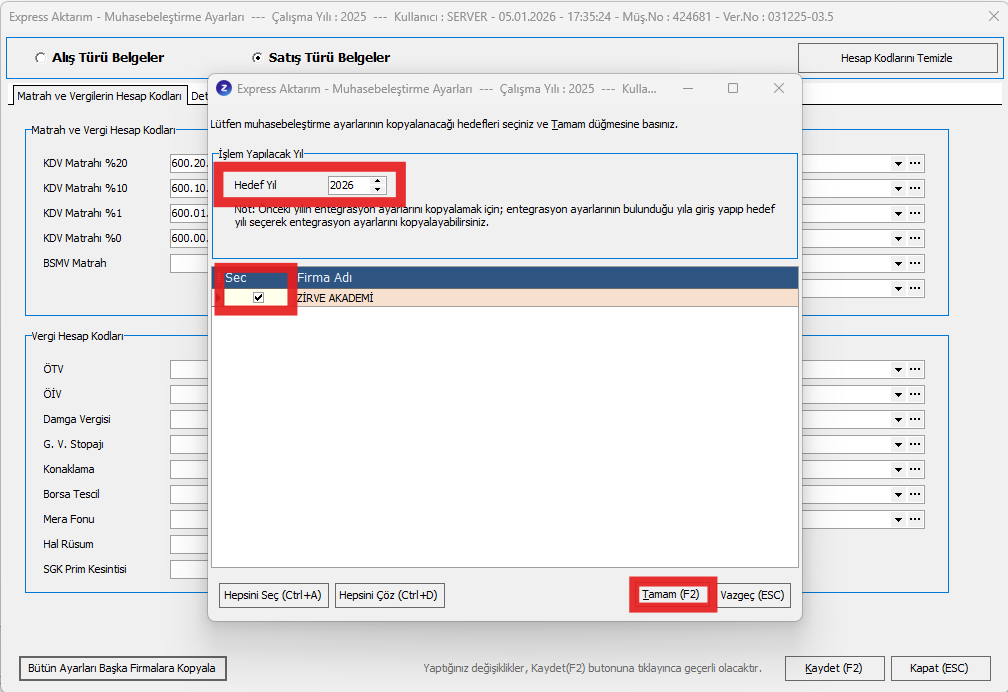Click the ellipsis browse icon on Borsa Tescil row
The height and width of the screenshot is (692, 1008).
click(915, 495)
